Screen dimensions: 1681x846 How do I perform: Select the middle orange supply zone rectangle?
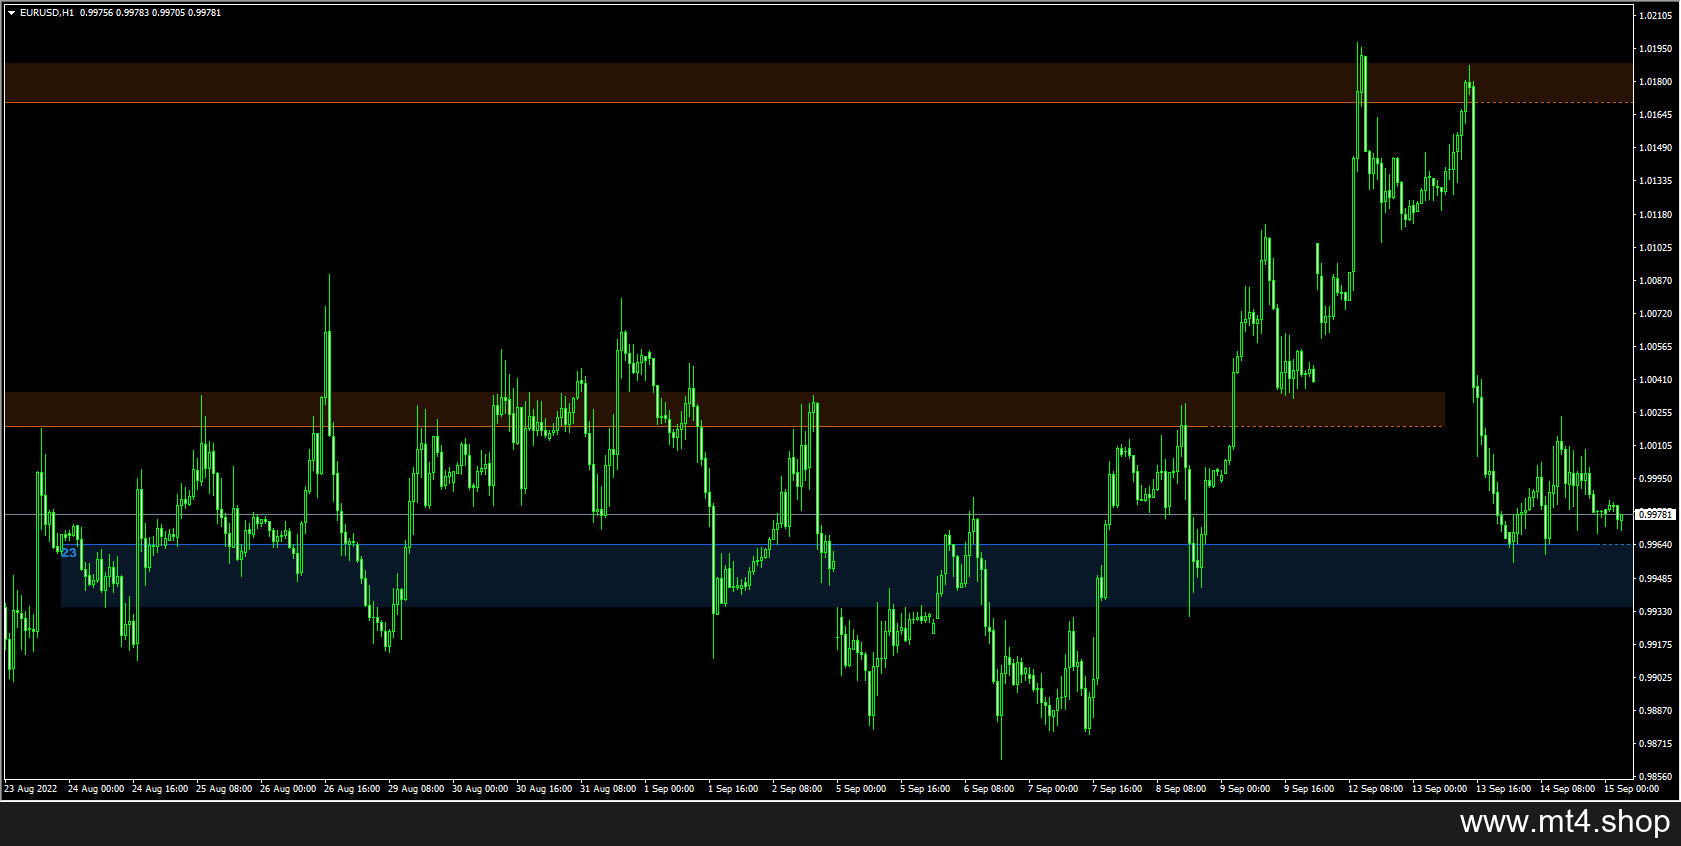point(724,409)
